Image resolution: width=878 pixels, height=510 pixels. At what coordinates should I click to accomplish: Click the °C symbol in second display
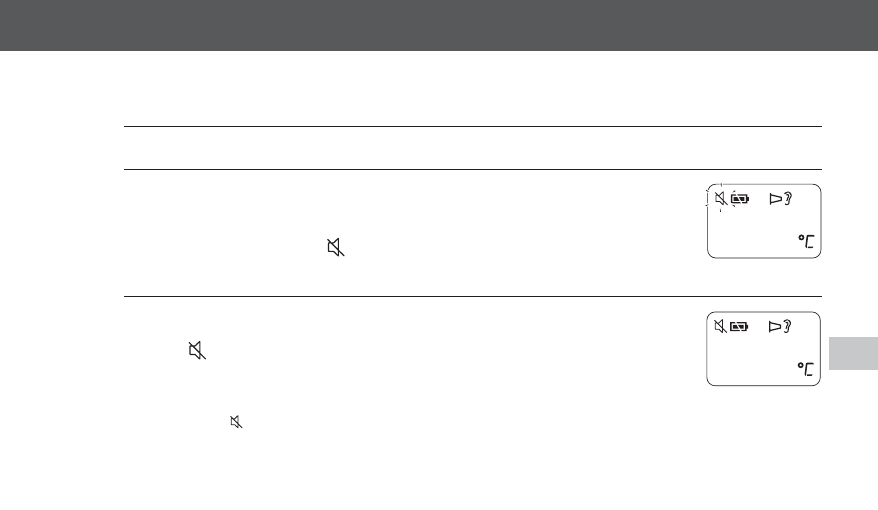click(806, 369)
